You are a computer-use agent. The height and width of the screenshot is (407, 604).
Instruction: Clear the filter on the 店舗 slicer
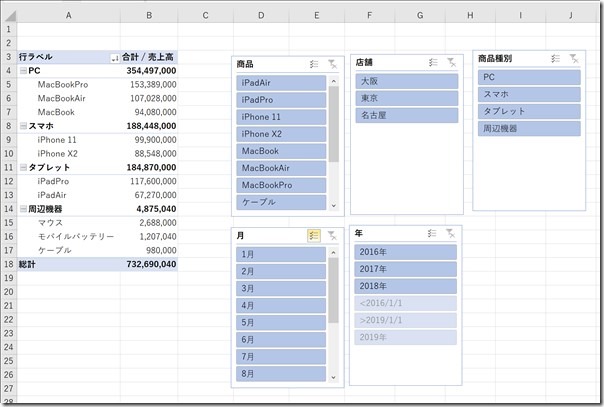tap(450, 62)
